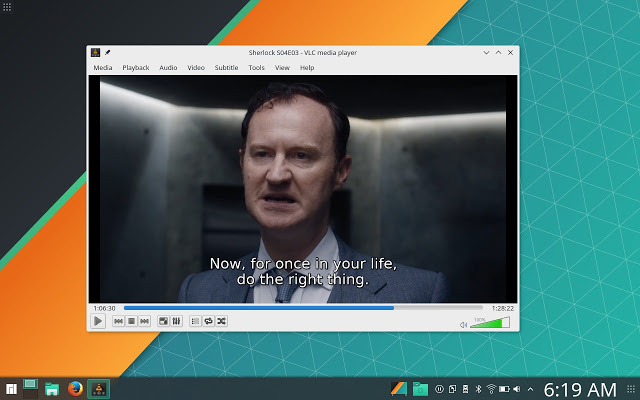
Task: Toggle total duration display 1:28:22
Action: coord(502,308)
